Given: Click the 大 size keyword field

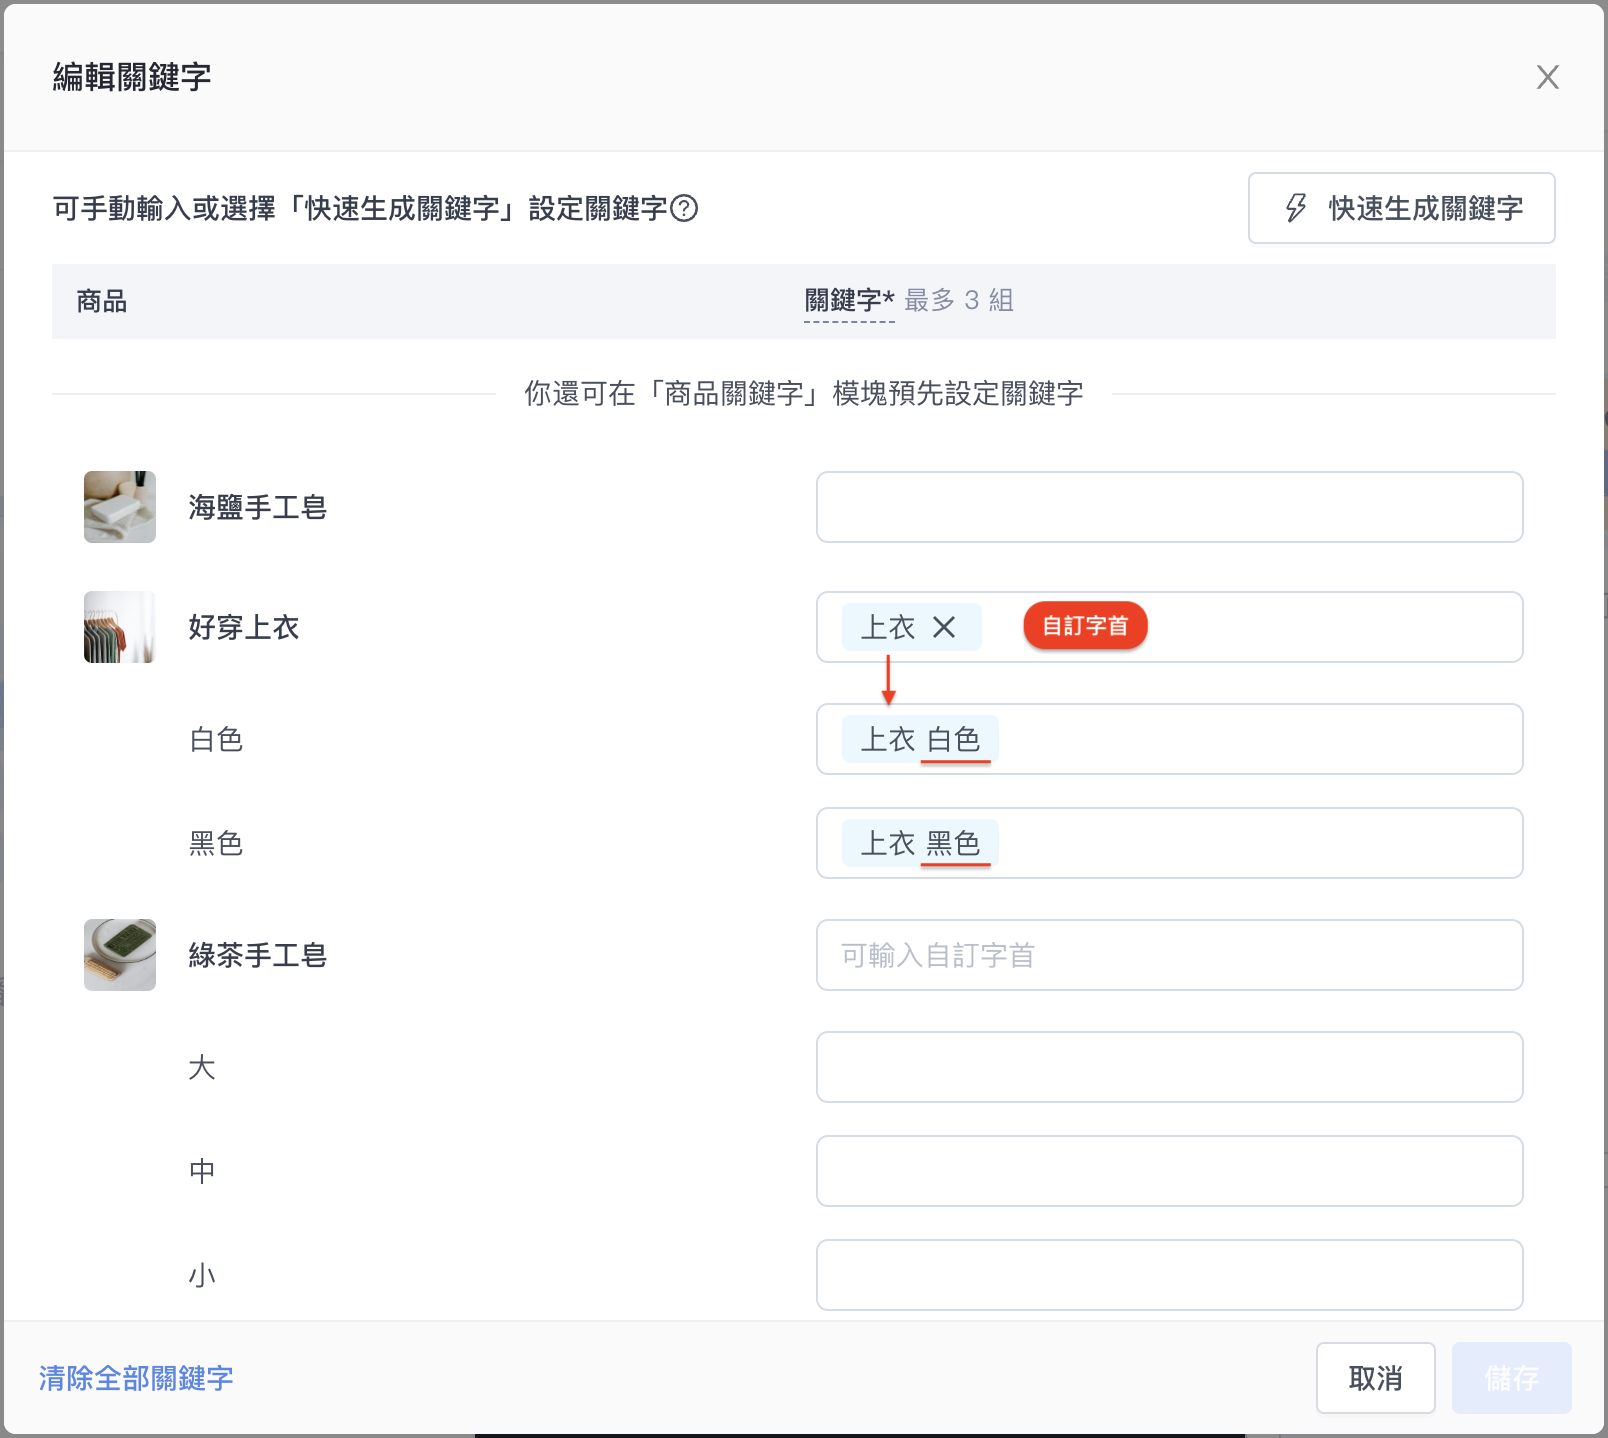Looking at the screenshot, I should pyautogui.click(x=1169, y=1067).
